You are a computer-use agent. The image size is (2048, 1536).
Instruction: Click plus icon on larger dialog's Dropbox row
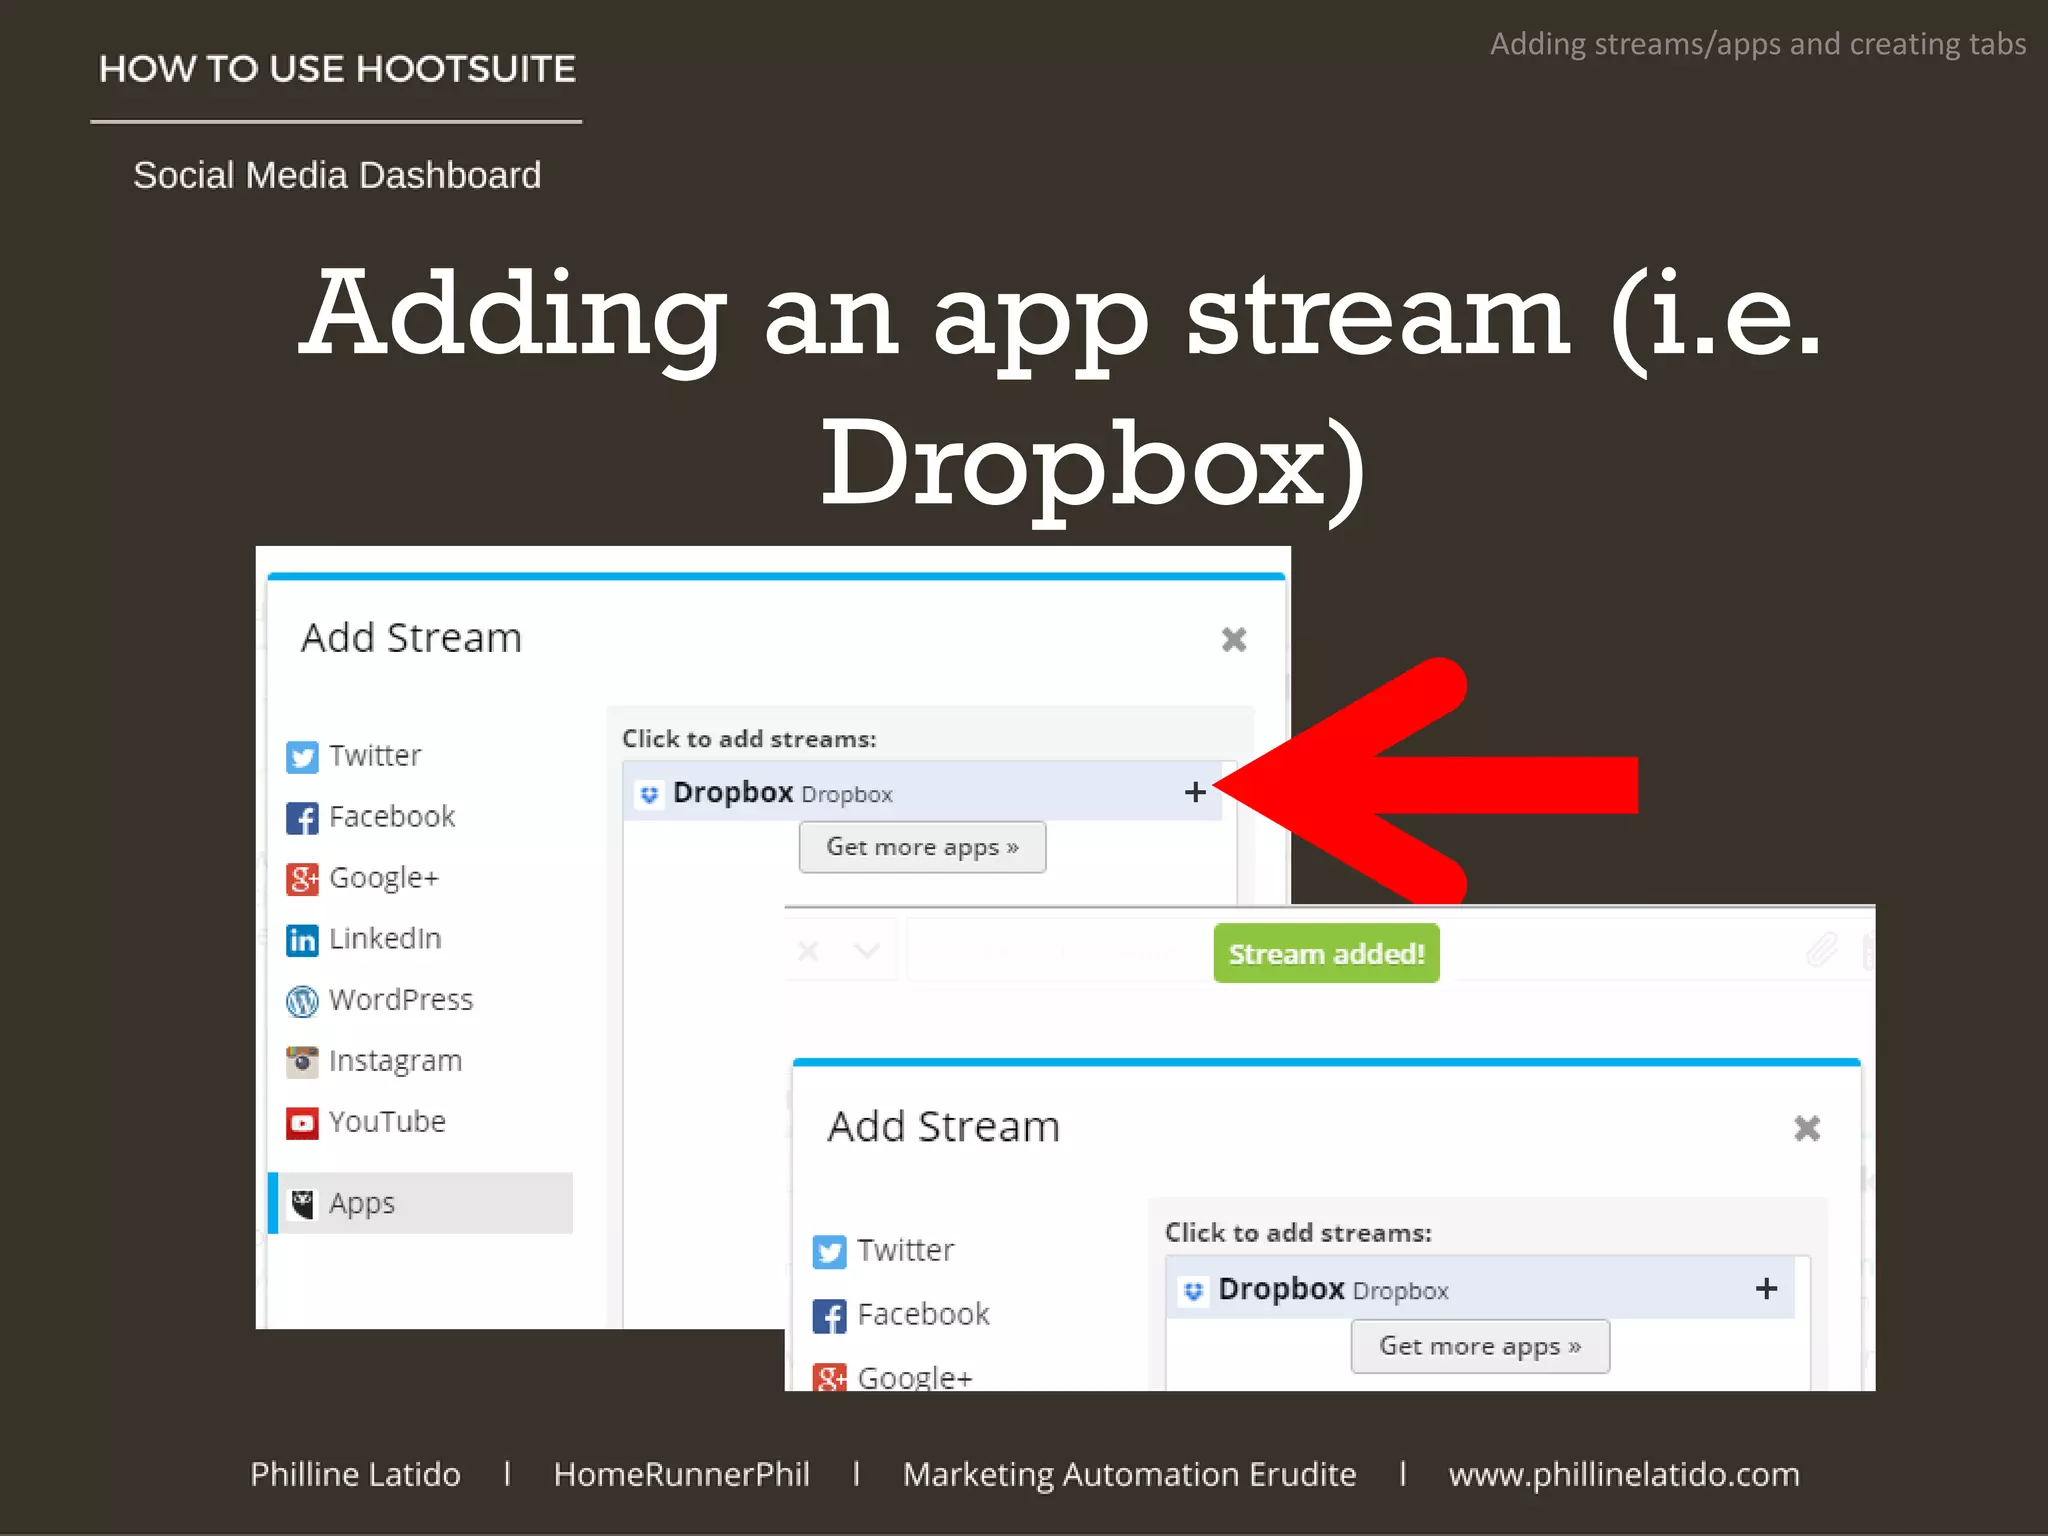click(x=1195, y=792)
